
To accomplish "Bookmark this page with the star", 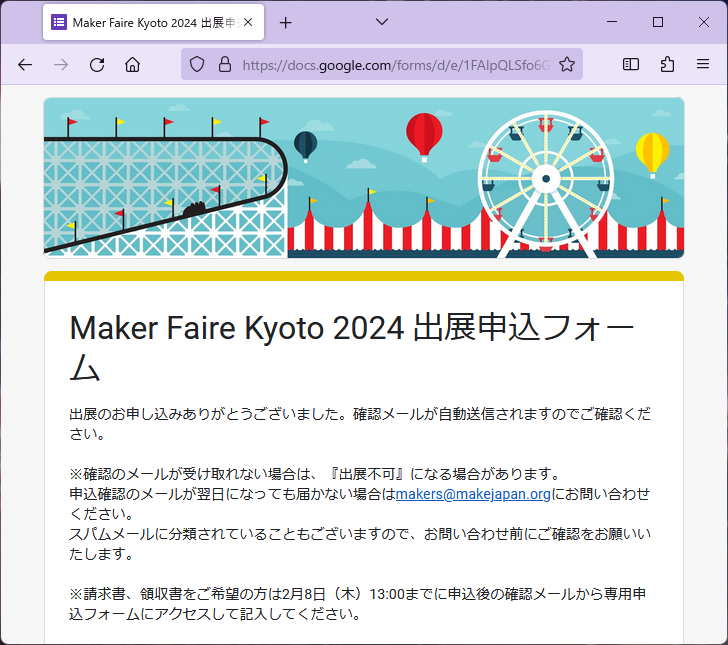I will (x=567, y=65).
